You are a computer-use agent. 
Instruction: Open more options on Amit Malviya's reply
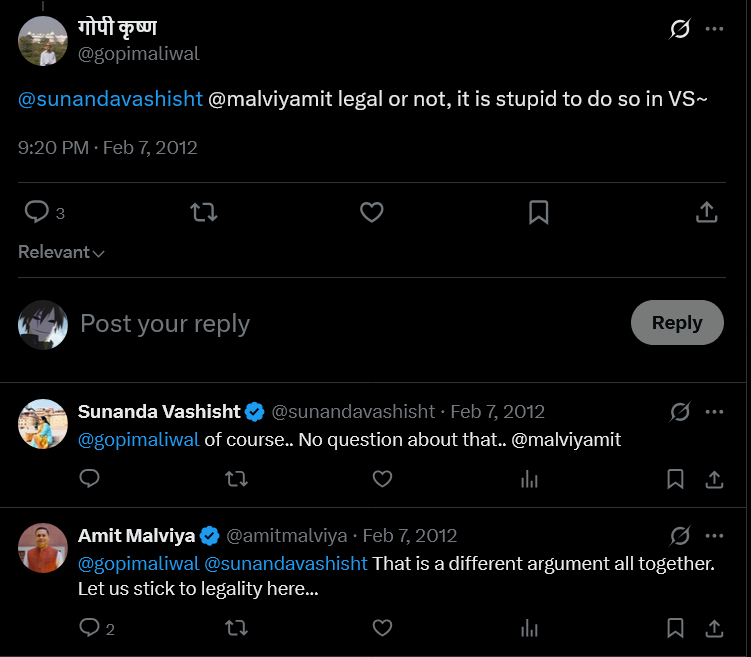point(714,536)
